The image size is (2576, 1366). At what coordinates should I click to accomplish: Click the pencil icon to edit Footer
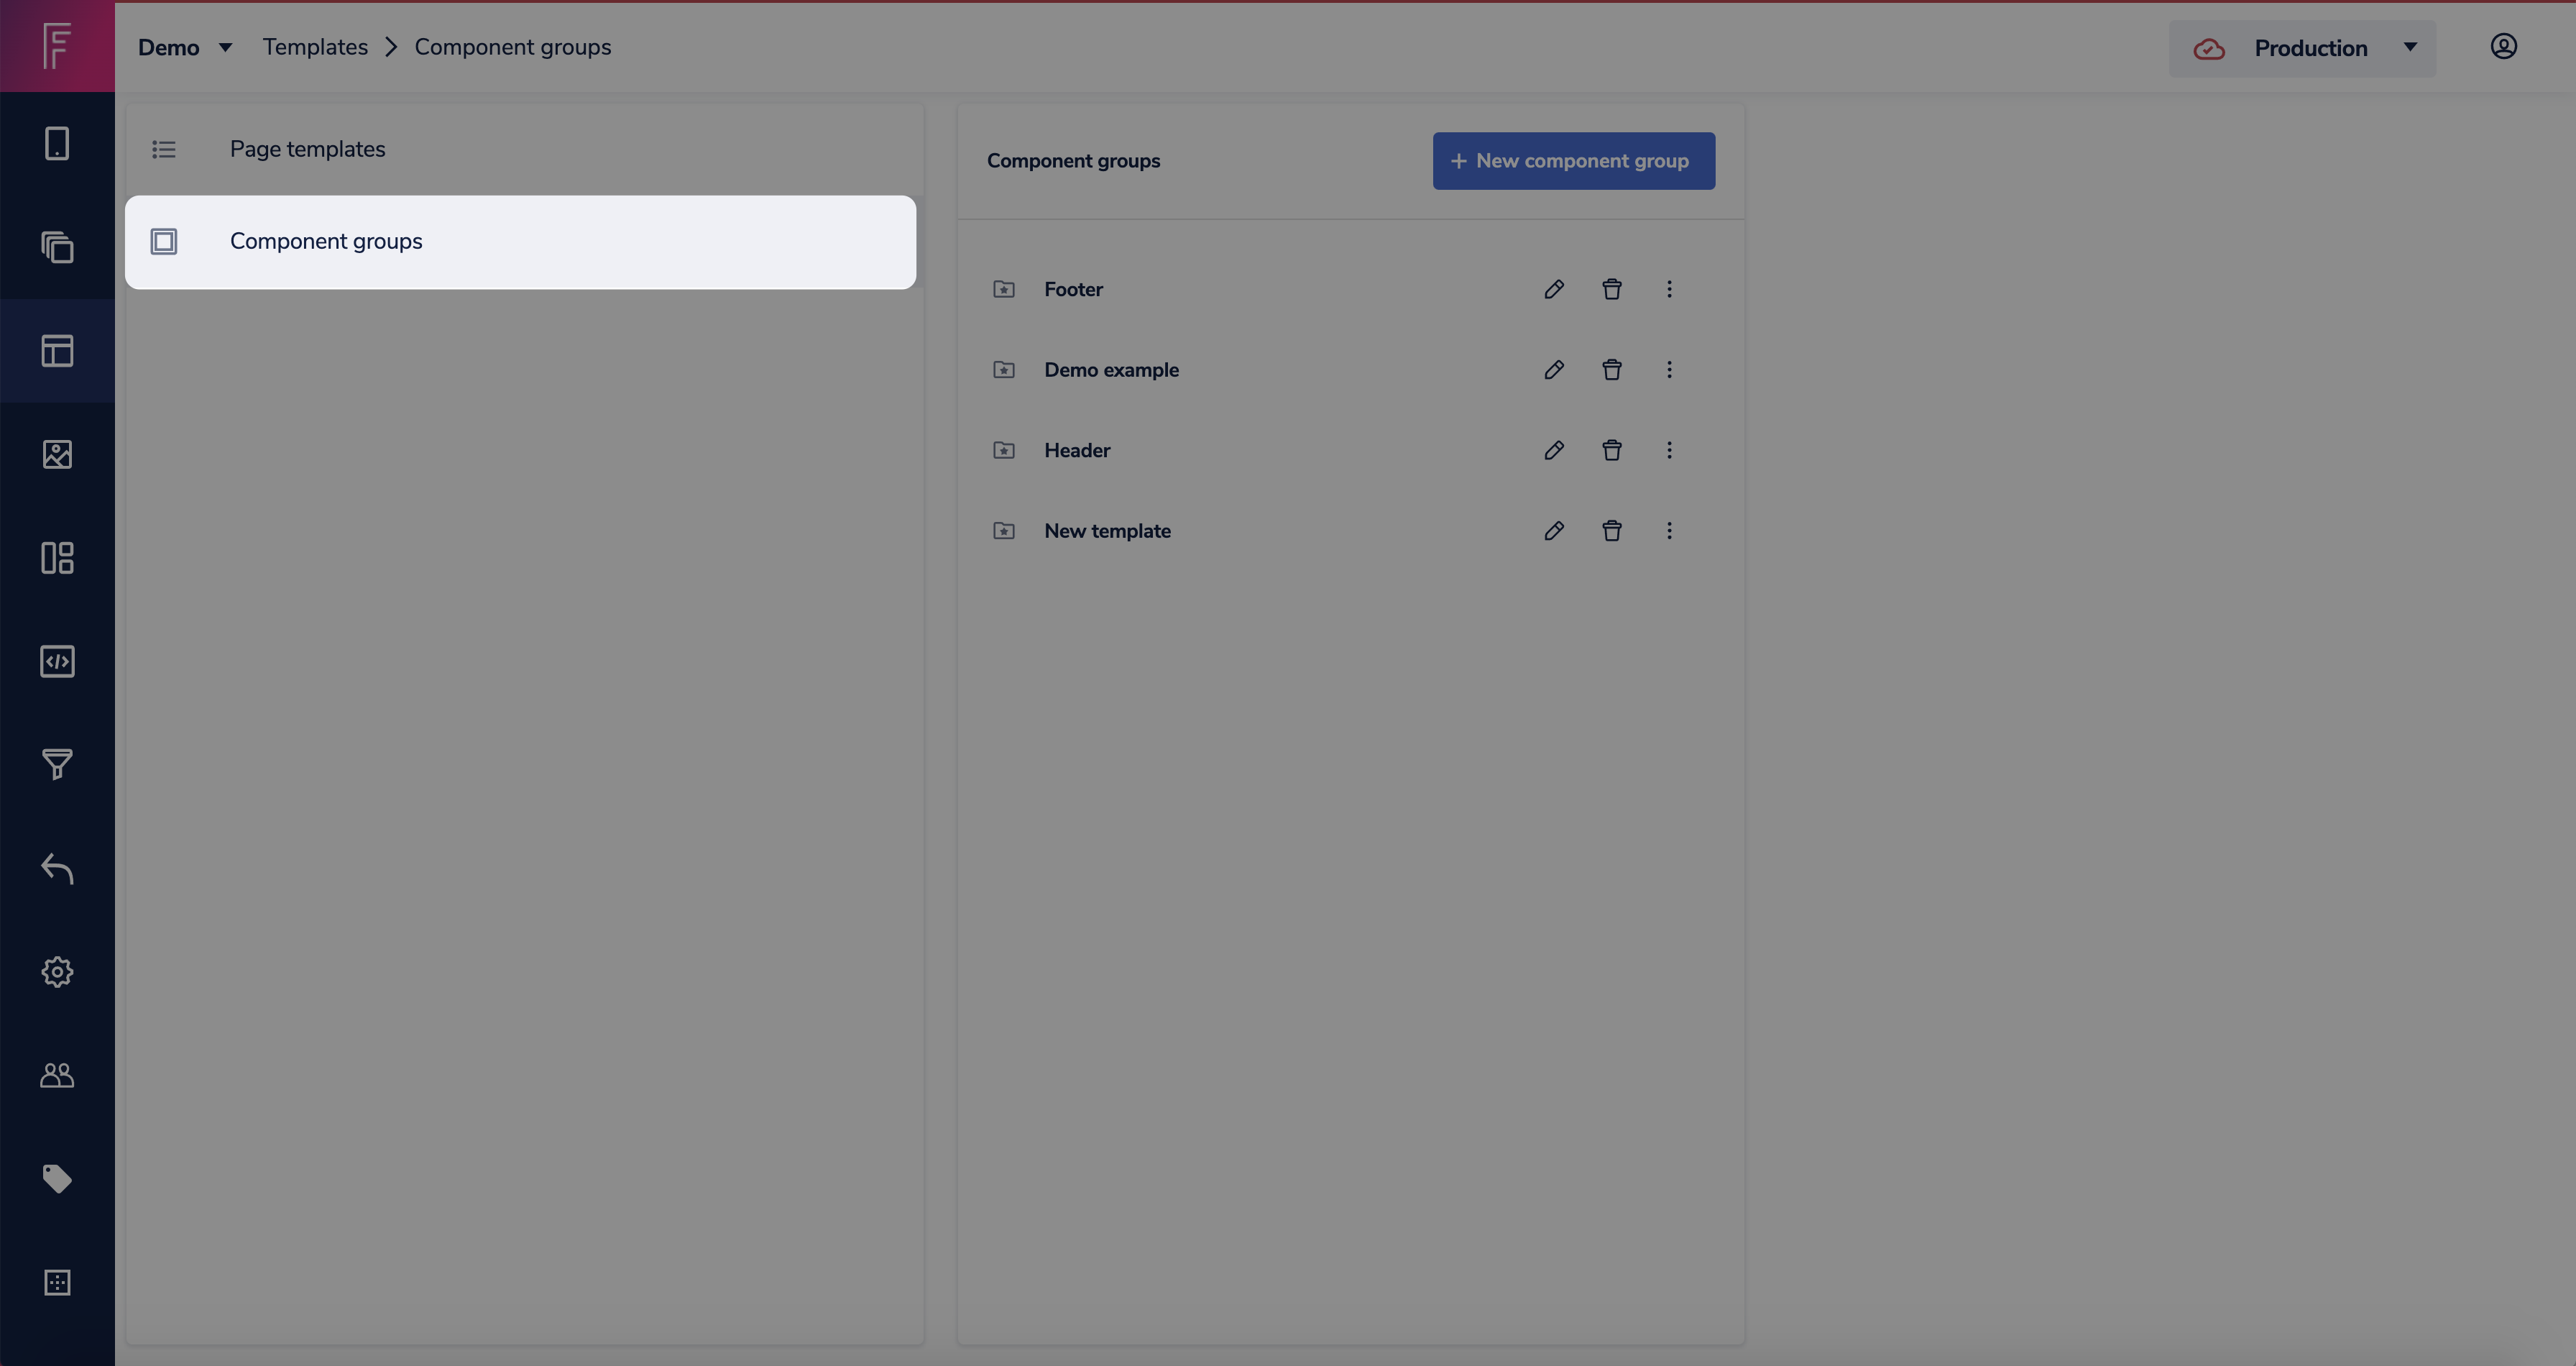1554,289
